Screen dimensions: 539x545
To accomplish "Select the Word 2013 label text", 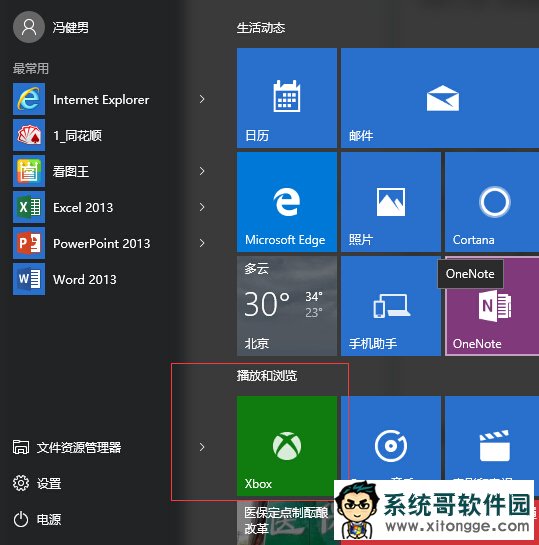I will pos(84,279).
